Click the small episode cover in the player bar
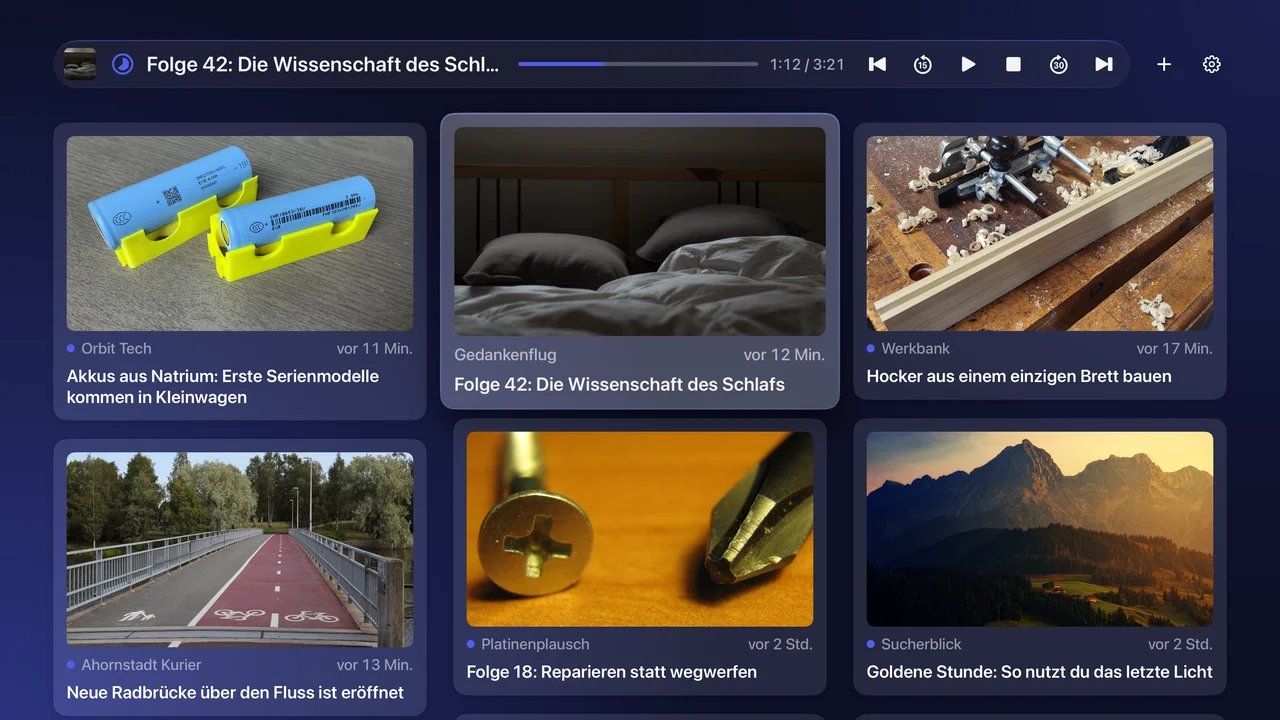This screenshot has height=720, width=1280. pos(80,64)
